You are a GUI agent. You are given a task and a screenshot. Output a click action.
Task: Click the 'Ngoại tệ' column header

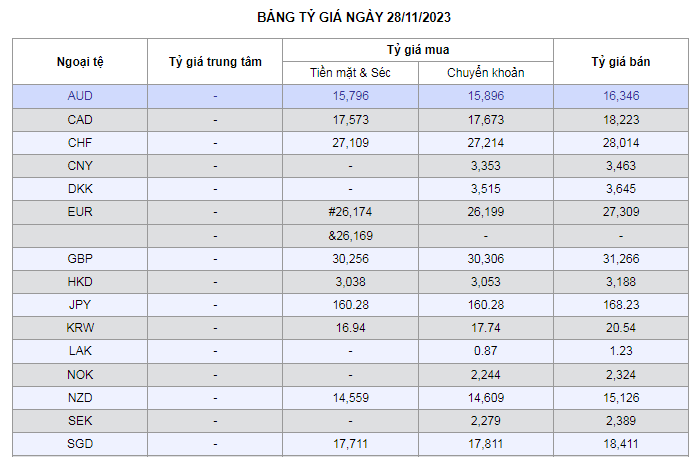[x=80, y=62]
